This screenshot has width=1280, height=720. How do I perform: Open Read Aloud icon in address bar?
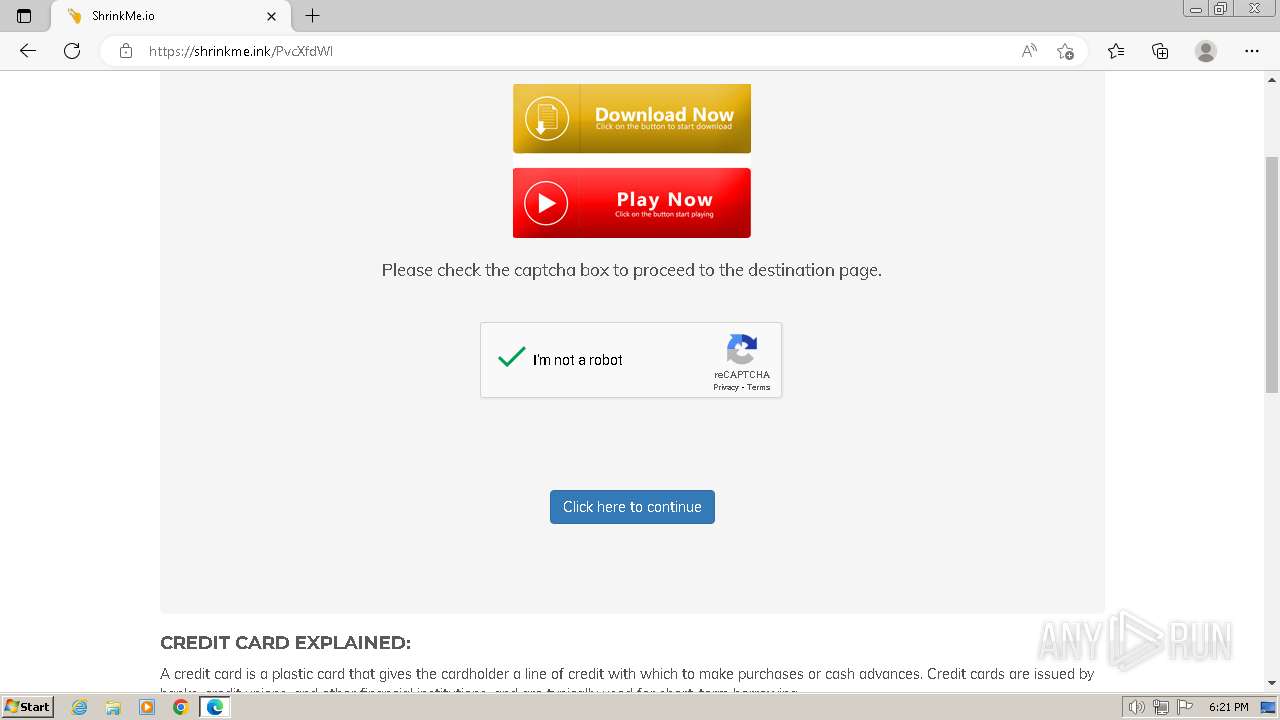coord(1029,51)
